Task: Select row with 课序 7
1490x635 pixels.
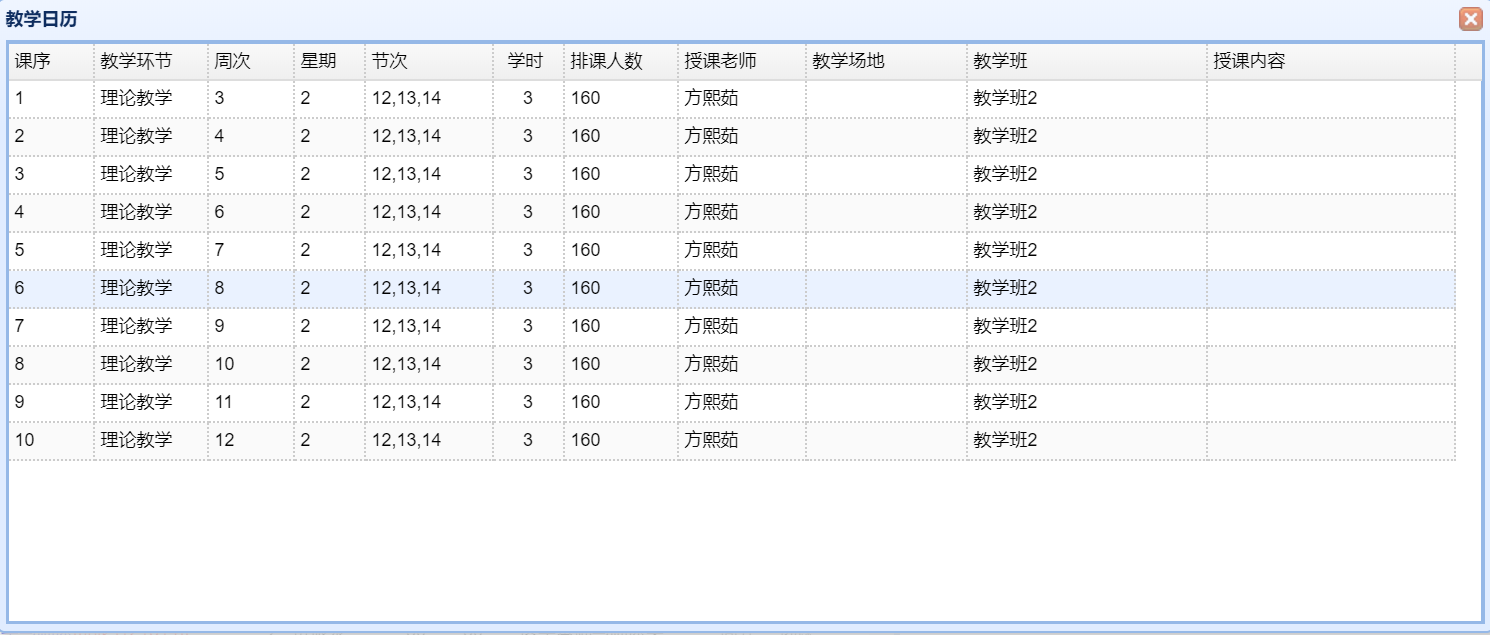Action: point(732,326)
